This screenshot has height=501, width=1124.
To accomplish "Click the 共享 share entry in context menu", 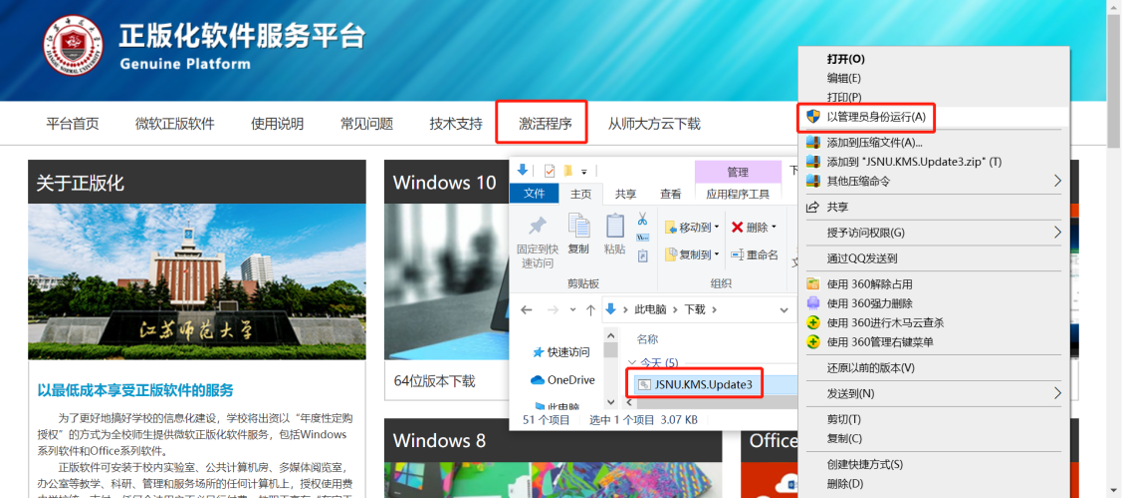I will pos(837,206).
